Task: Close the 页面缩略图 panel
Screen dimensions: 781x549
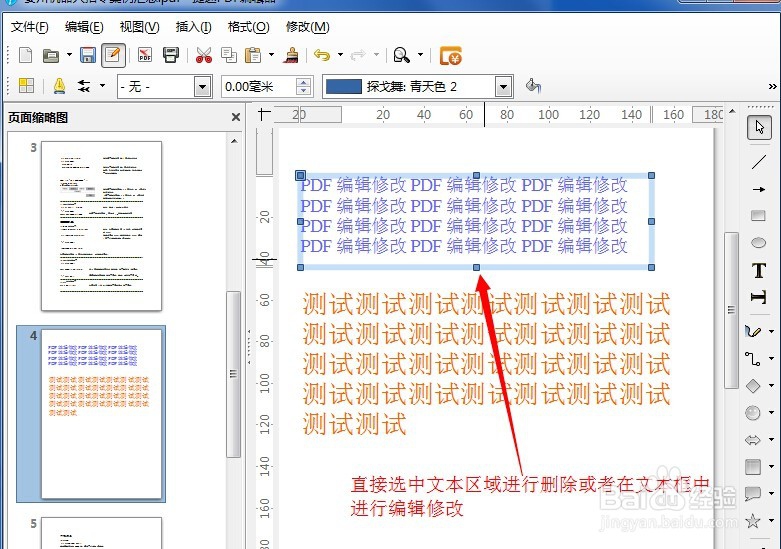Action: coord(236,117)
